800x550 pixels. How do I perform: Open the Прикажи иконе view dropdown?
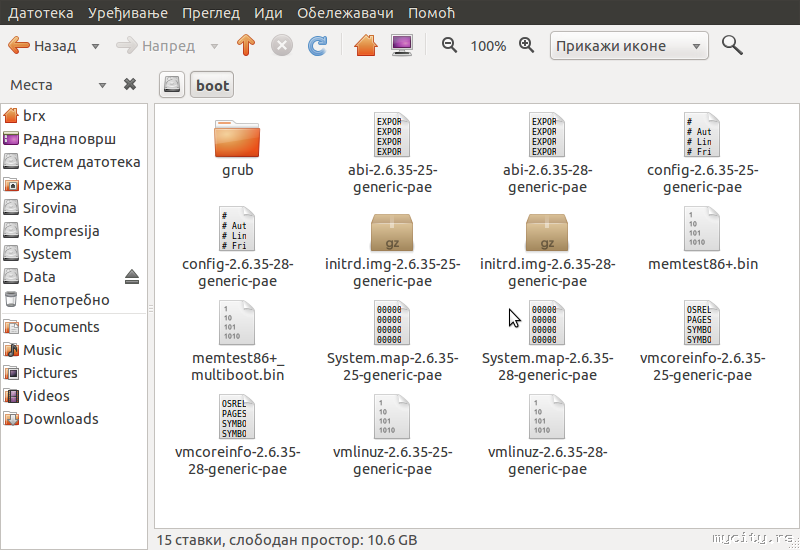coord(629,46)
